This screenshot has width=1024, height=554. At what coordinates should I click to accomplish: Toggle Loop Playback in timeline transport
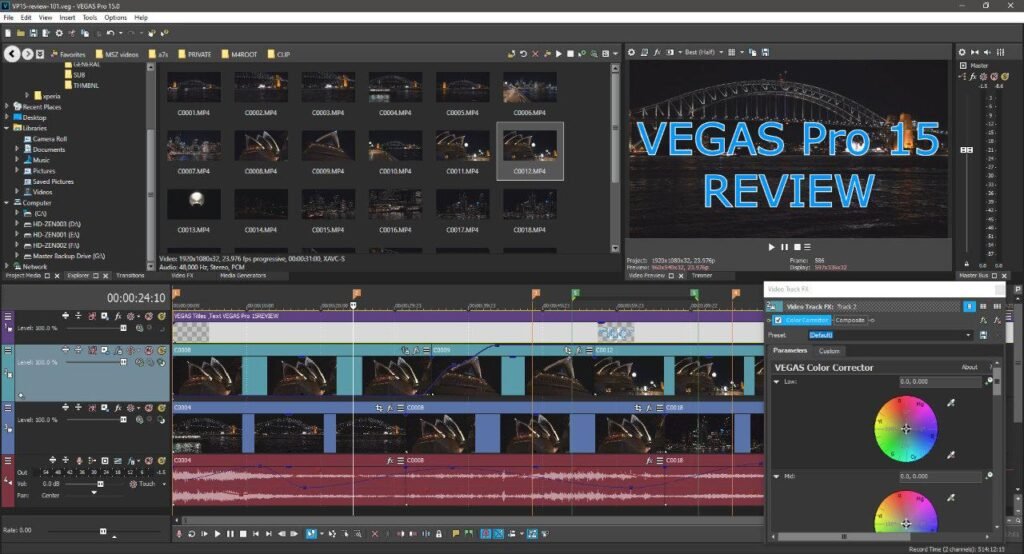click(192, 534)
